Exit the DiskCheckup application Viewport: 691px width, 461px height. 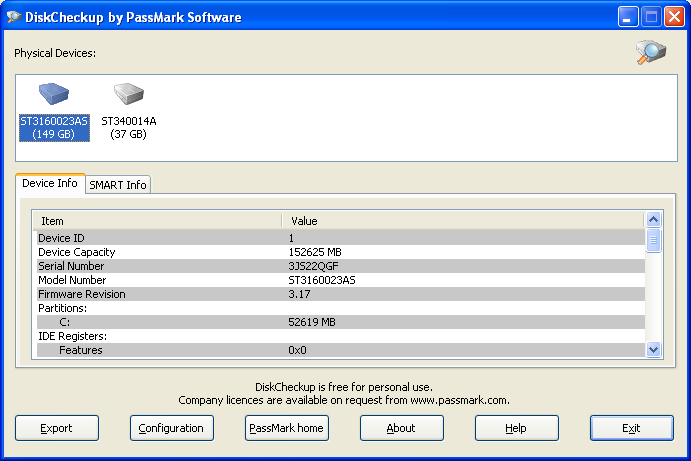coord(631,428)
